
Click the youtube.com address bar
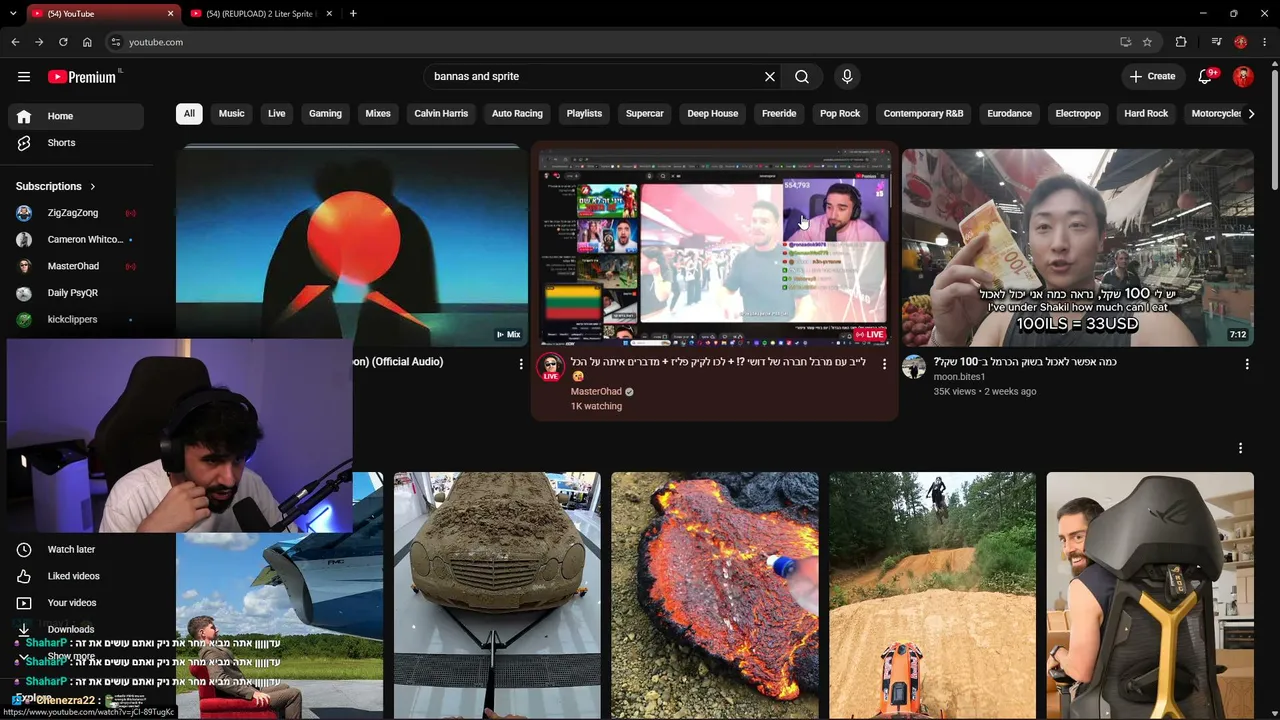pos(610,42)
